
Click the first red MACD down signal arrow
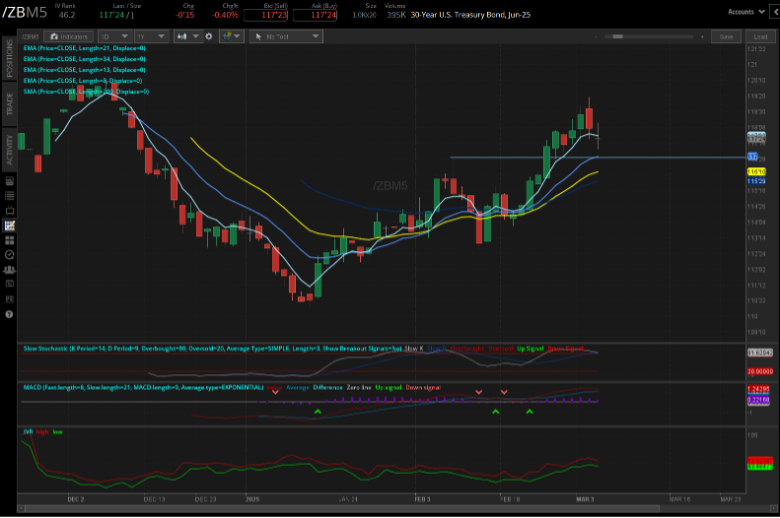pos(275,392)
